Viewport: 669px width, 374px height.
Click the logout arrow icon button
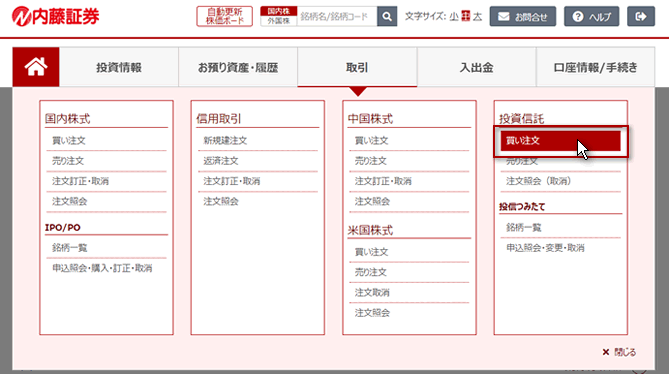tap(641, 17)
